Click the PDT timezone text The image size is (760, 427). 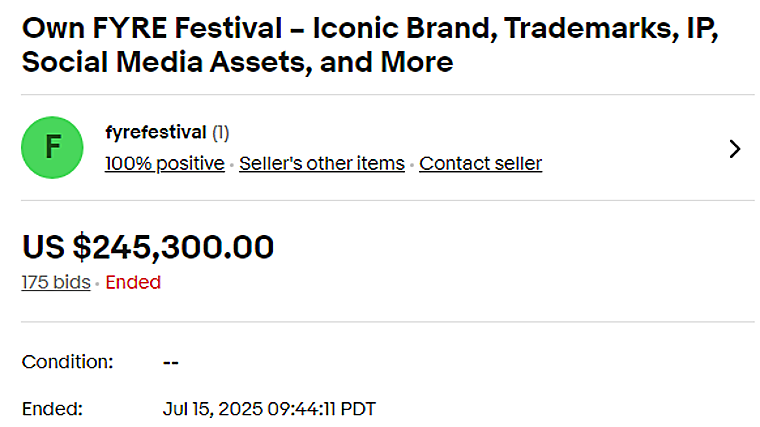tap(357, 408)
